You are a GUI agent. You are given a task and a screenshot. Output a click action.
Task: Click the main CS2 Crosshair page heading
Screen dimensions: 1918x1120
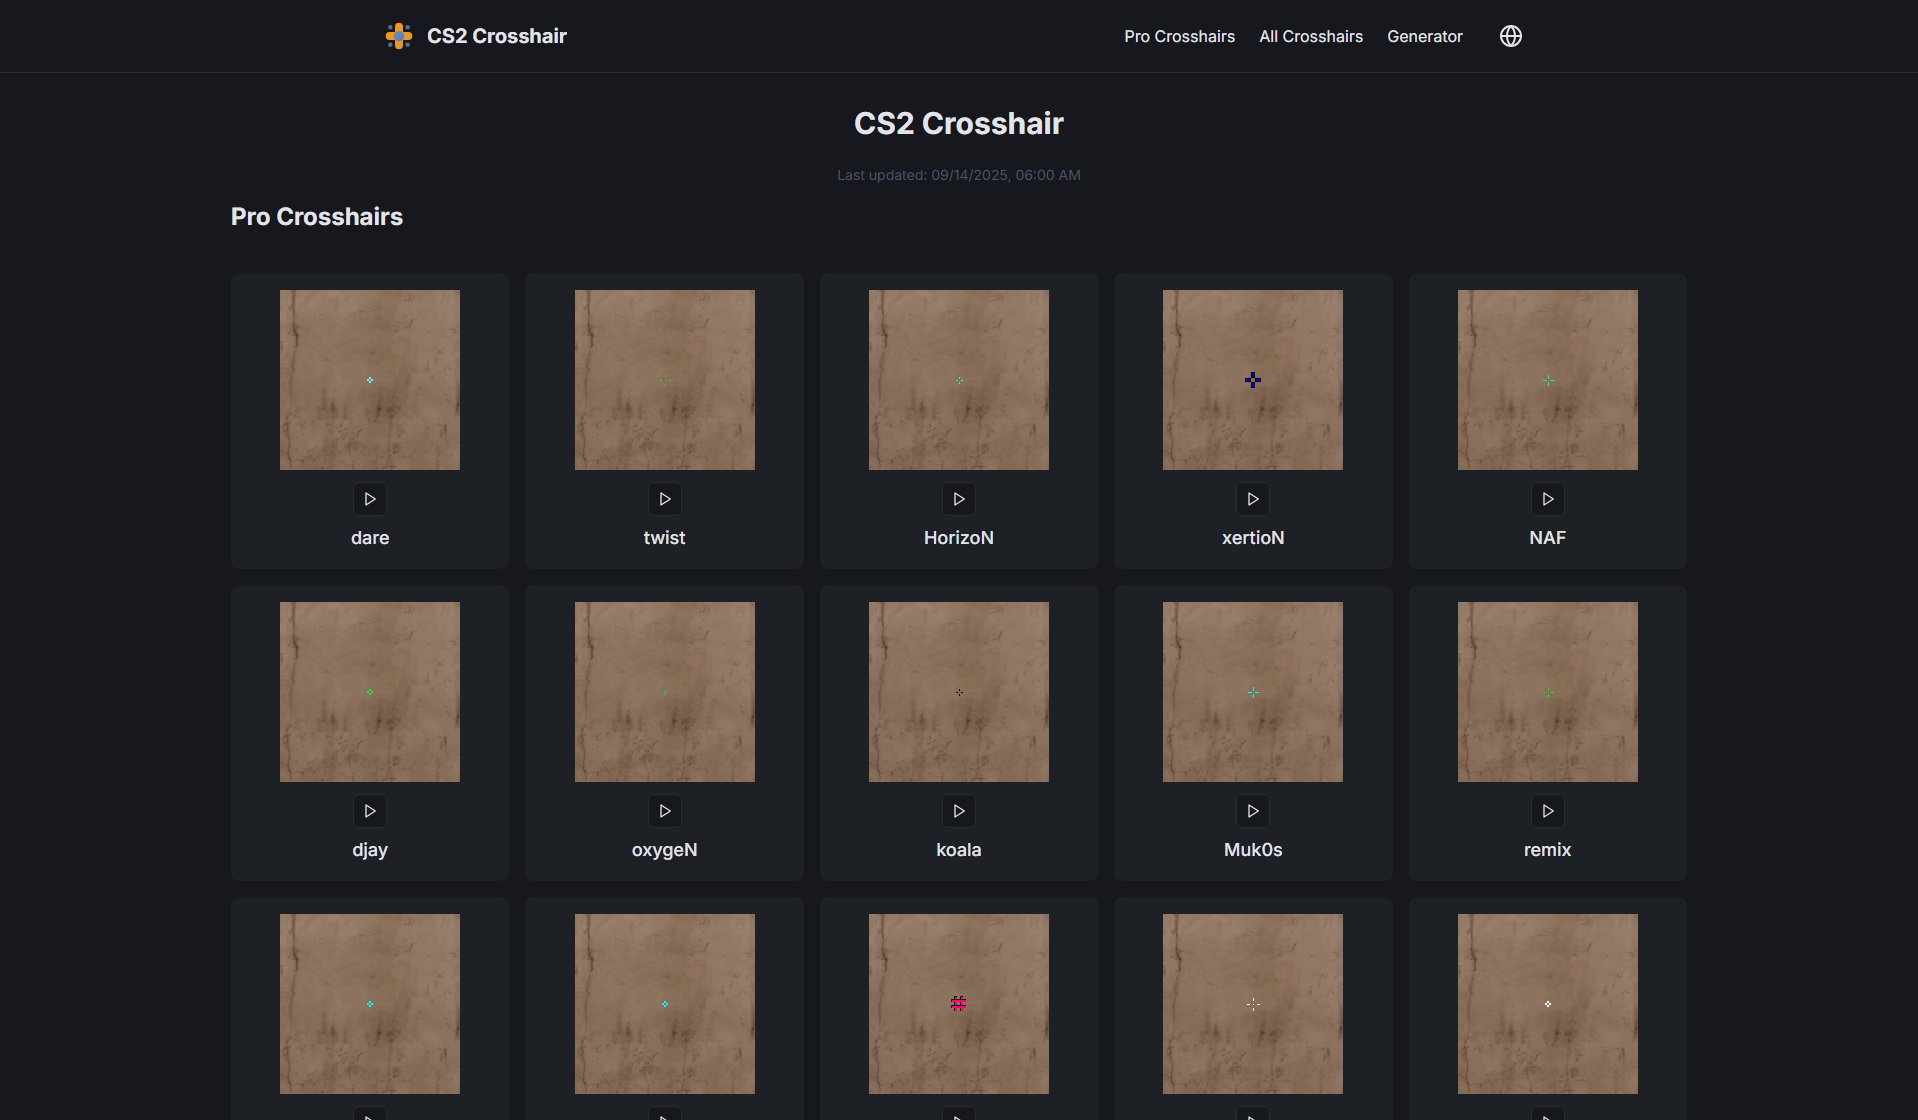[959, 123]
